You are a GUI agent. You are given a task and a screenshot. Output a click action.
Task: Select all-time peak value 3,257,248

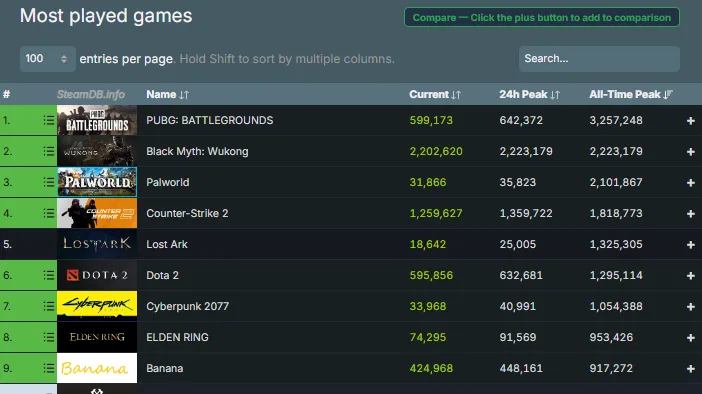coord(616,120)
